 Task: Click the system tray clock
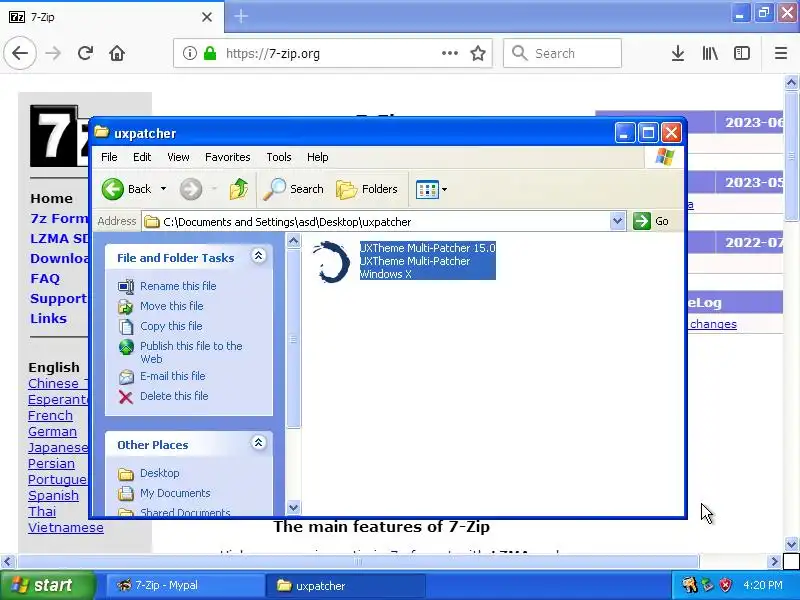(x=763, y=585)
